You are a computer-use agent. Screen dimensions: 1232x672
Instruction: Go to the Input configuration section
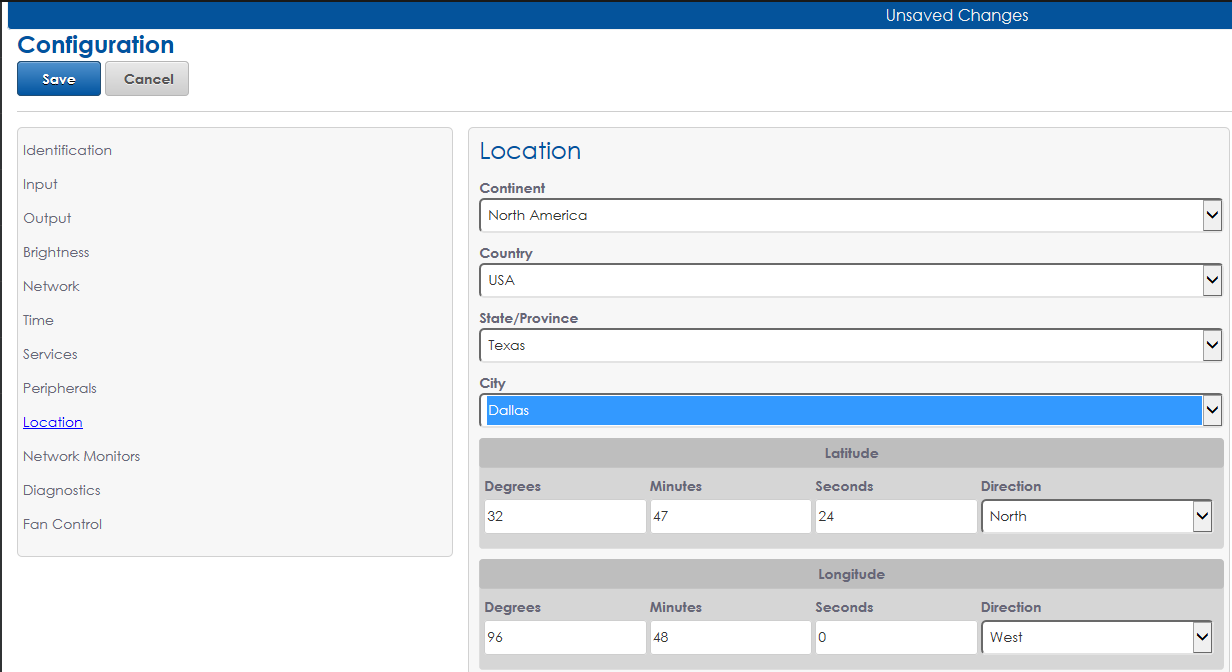(40, 184)
